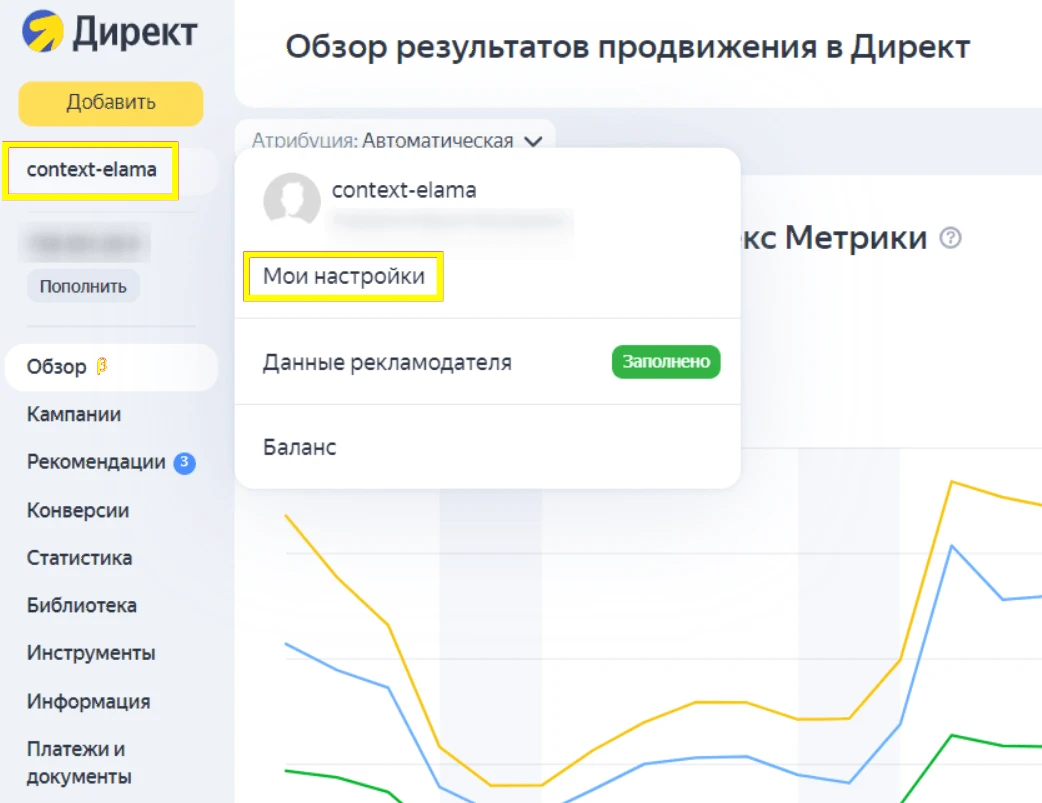Click the blurred balance amount in sidebar
The height and width of the screenshot is (803, 1042).
(84, 243)
